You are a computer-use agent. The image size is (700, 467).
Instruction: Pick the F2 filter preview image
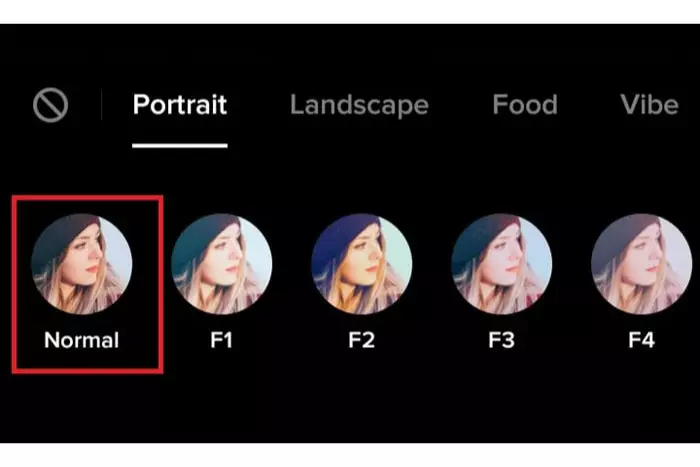pos(362,264)
